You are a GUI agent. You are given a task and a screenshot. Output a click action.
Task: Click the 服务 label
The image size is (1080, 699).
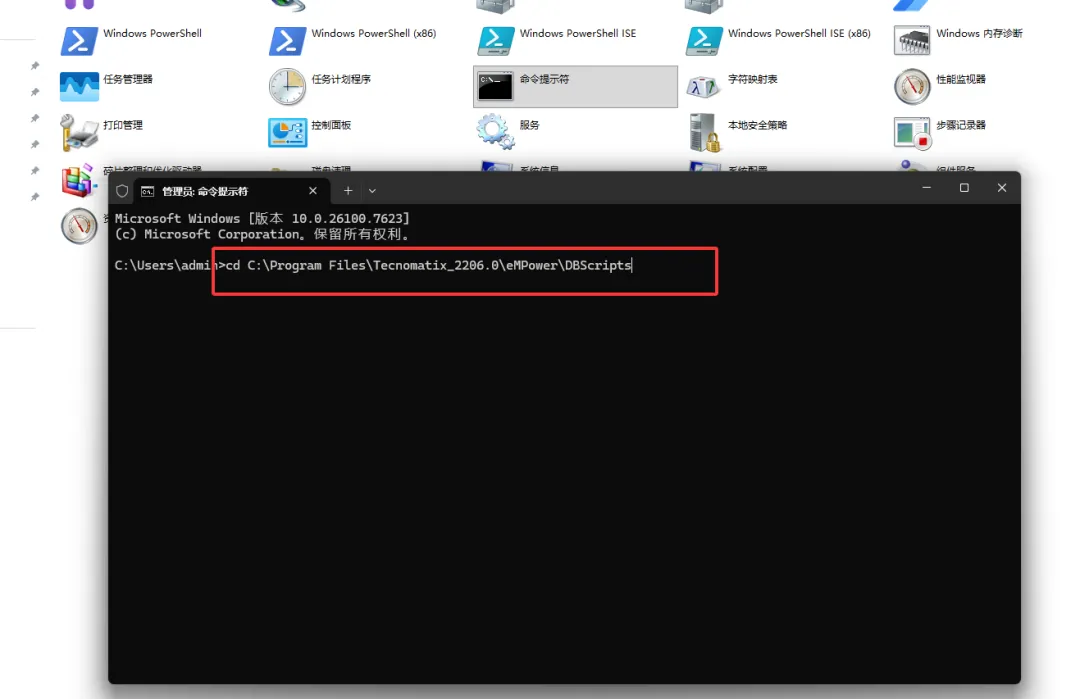[x=530, y=125]
